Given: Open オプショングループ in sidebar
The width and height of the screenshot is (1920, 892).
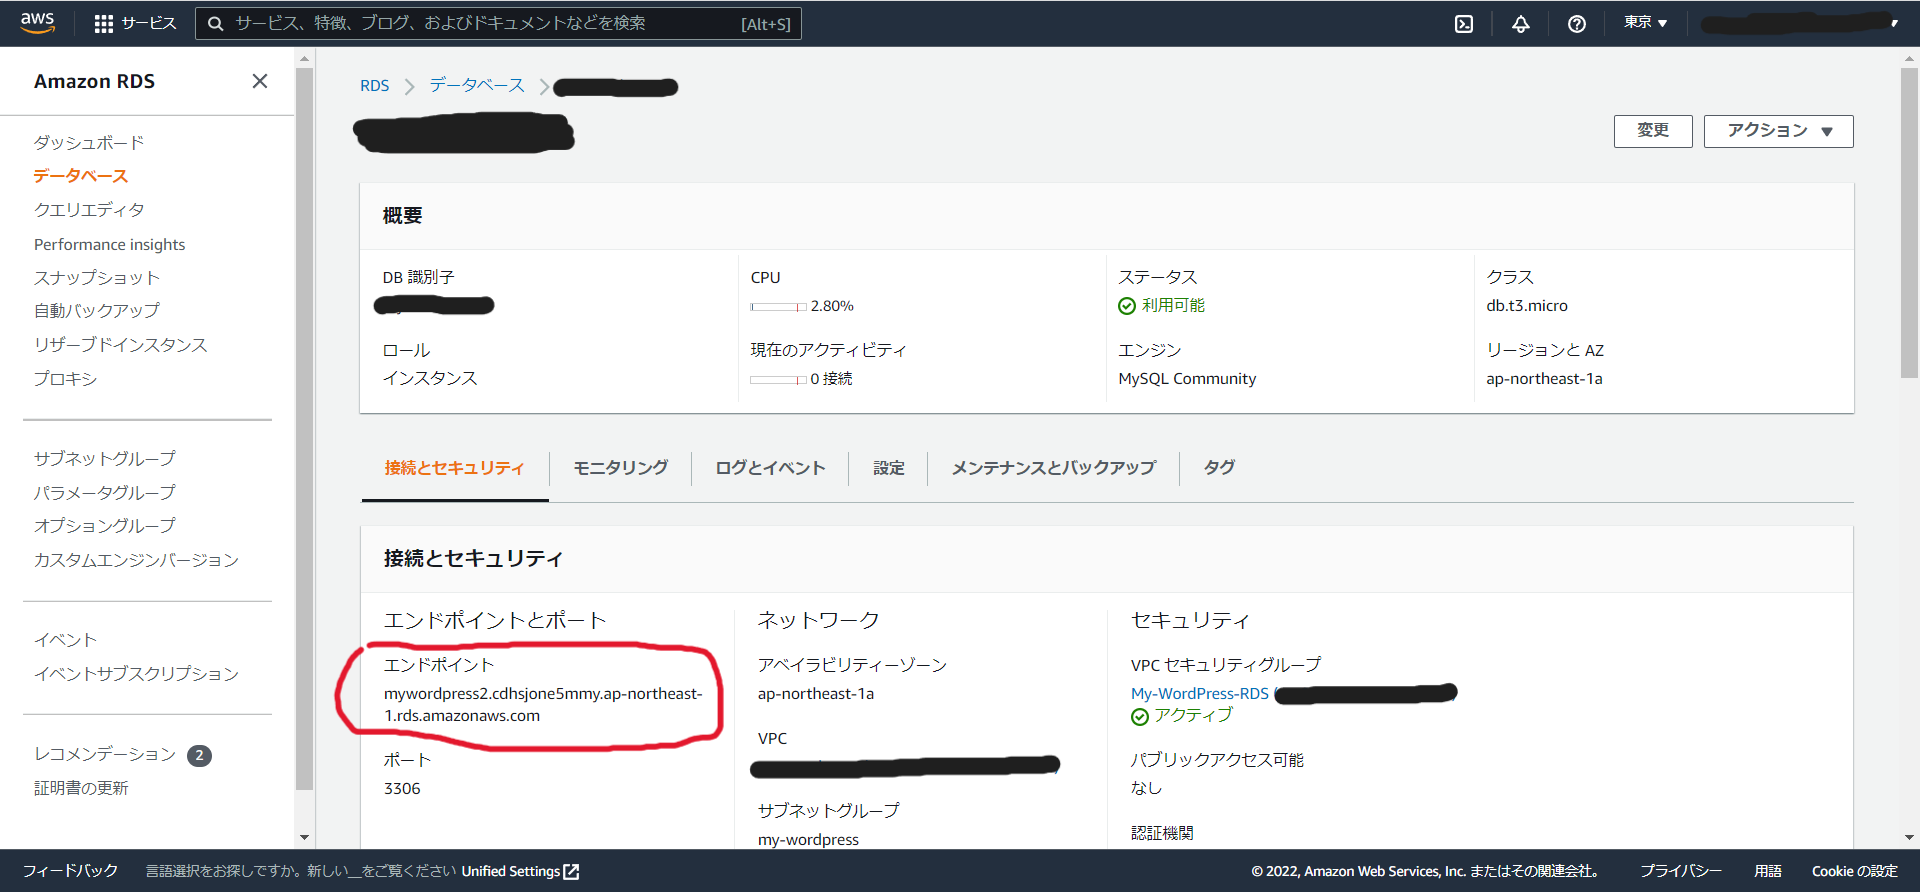Looking at the screenshot, I should pos(105,526).
